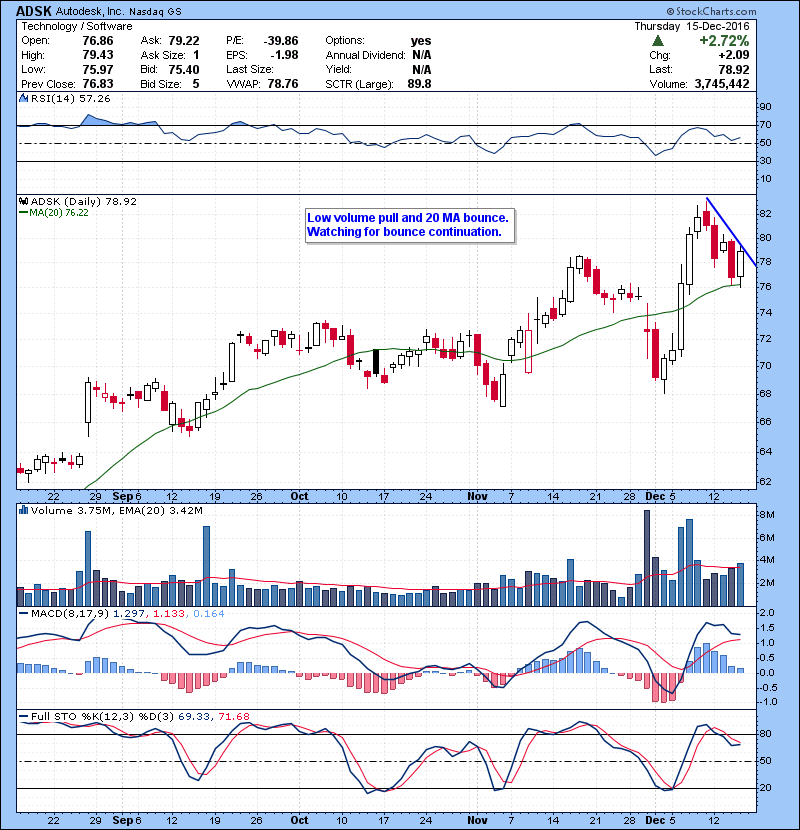Viewport: 800px width, 830px height.
Task: Click the Bid Size value 5
Action: click(x=196, y=84)
